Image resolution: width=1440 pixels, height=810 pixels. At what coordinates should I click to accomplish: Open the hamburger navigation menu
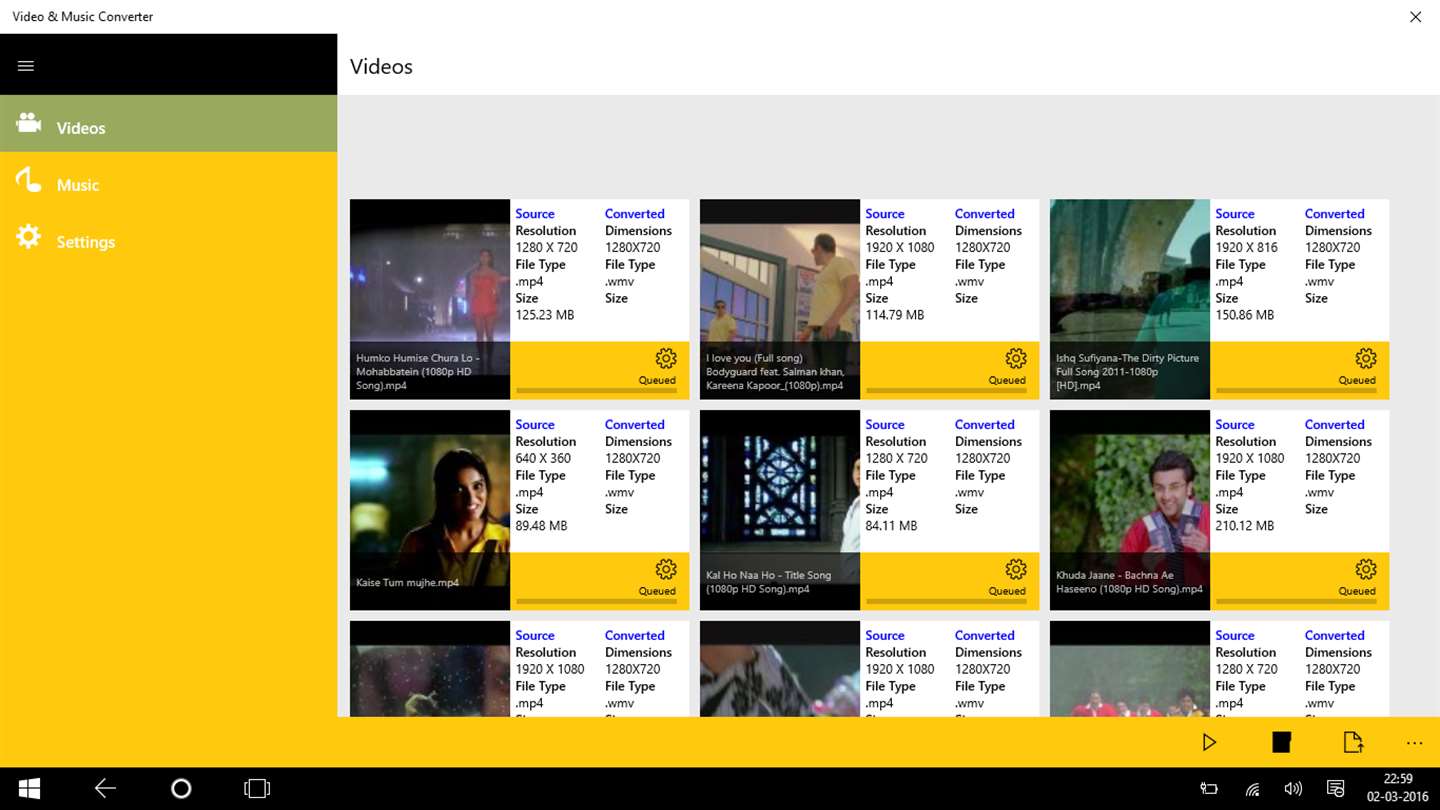tap(26, 66)
